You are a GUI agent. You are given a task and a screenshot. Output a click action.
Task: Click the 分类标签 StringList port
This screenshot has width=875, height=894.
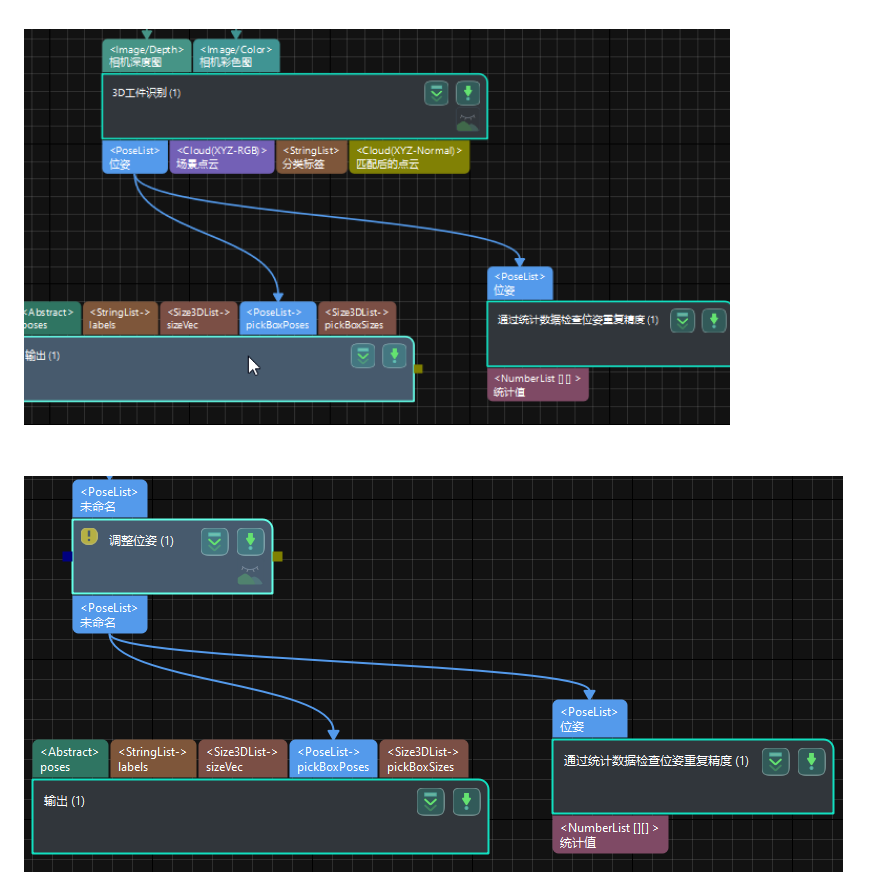click(311, 156)
